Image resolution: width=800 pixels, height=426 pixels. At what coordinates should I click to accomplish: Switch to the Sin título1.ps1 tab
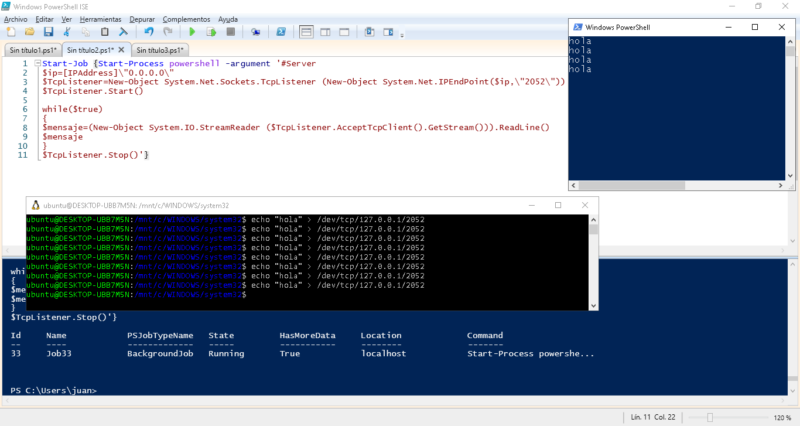tap(32, 50)
